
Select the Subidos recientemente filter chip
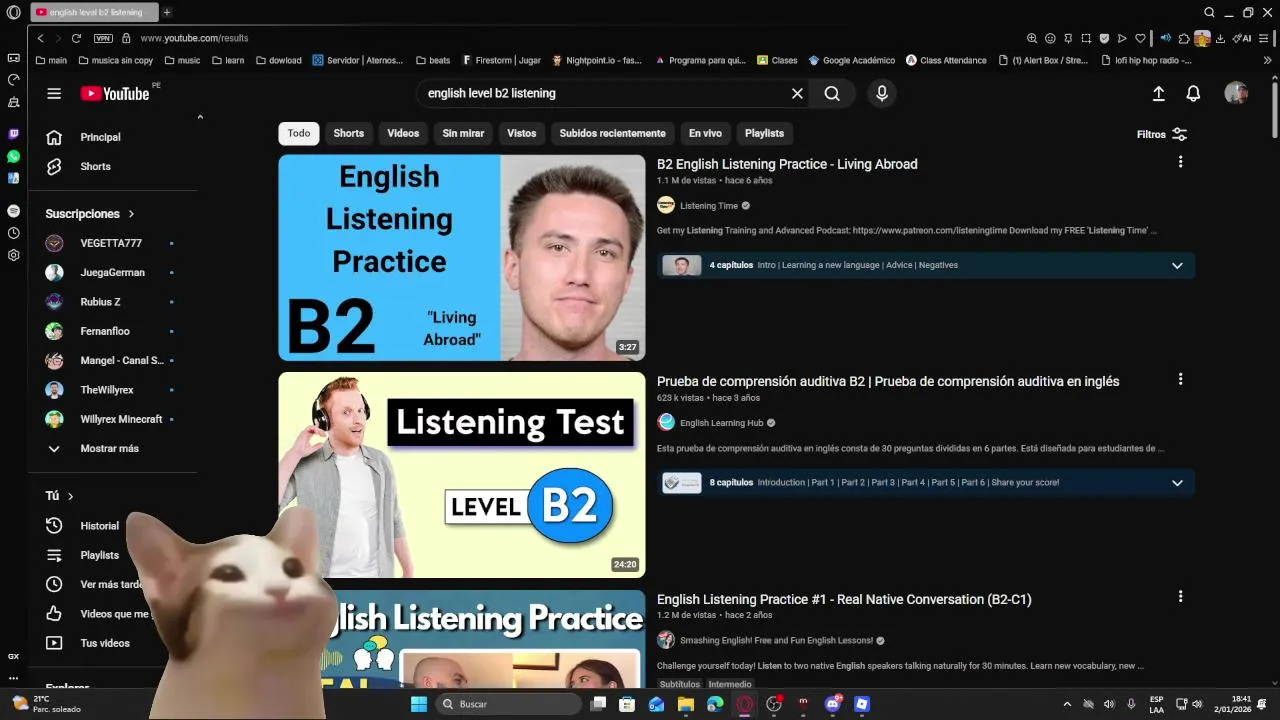612,133
